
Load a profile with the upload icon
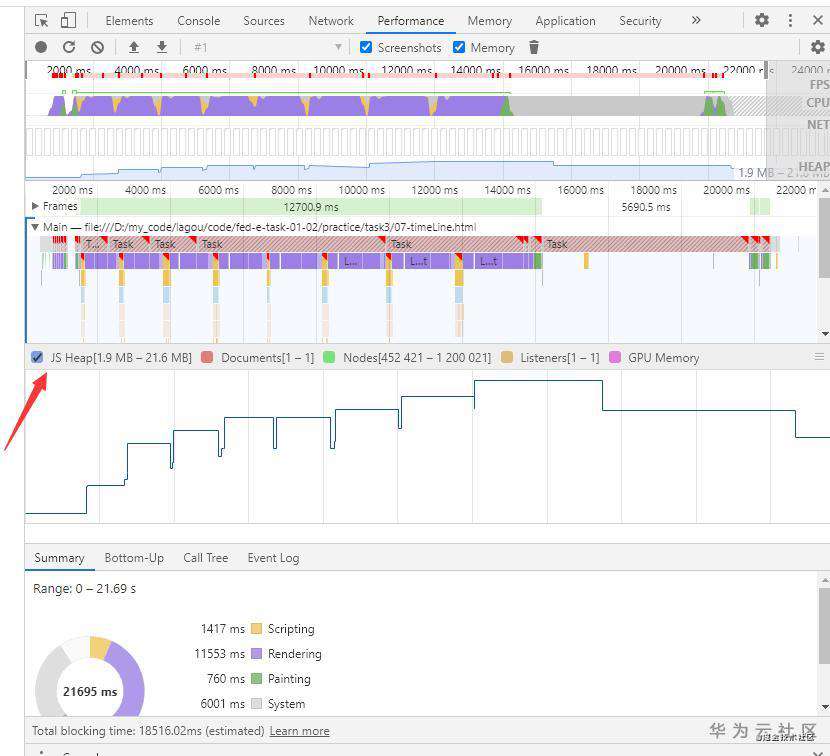coord(134,47)
